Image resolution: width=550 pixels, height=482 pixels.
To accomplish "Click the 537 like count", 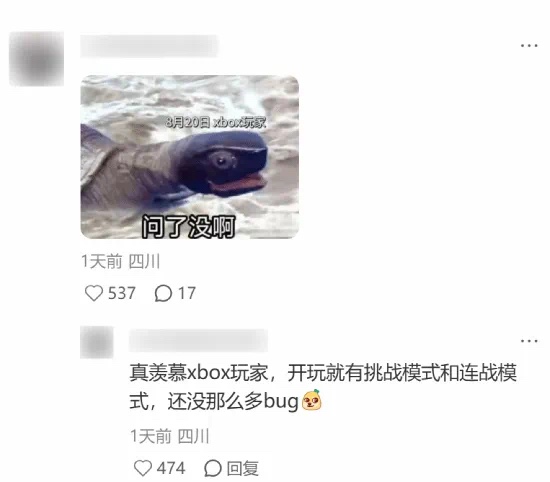I will coord(121,293).
